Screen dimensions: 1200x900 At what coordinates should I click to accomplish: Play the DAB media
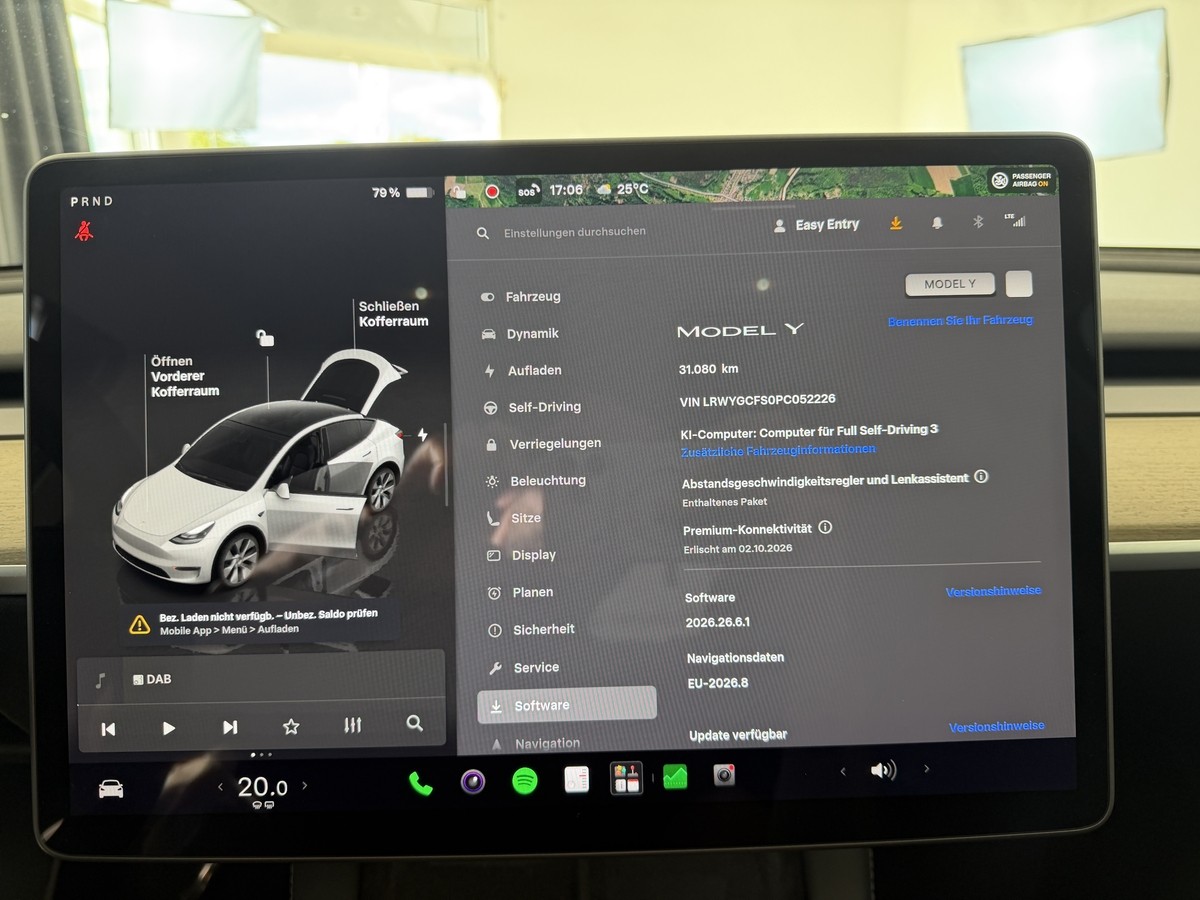(x=169, y=728)
